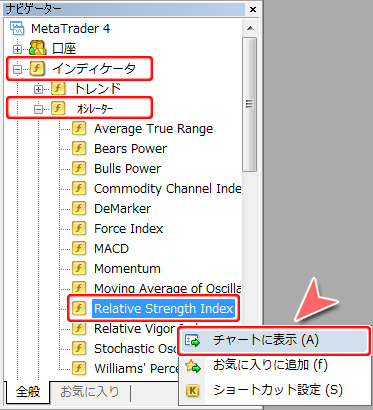This screenshot has height=410, width=373.
Task: Select the インディケータ tree label
Action: [94, 69]
